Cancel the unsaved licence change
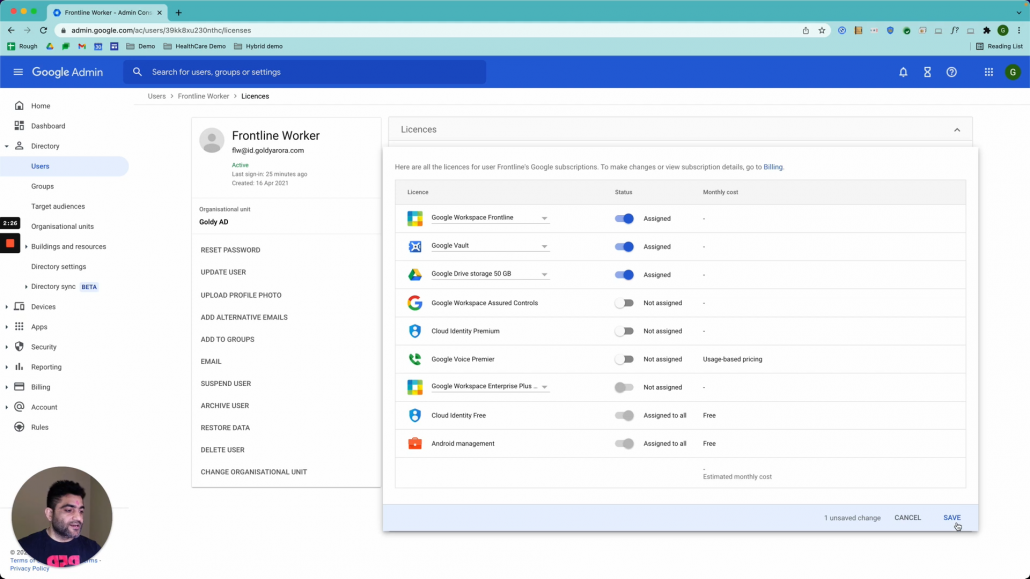1030x579 pixels. [907, 518]
